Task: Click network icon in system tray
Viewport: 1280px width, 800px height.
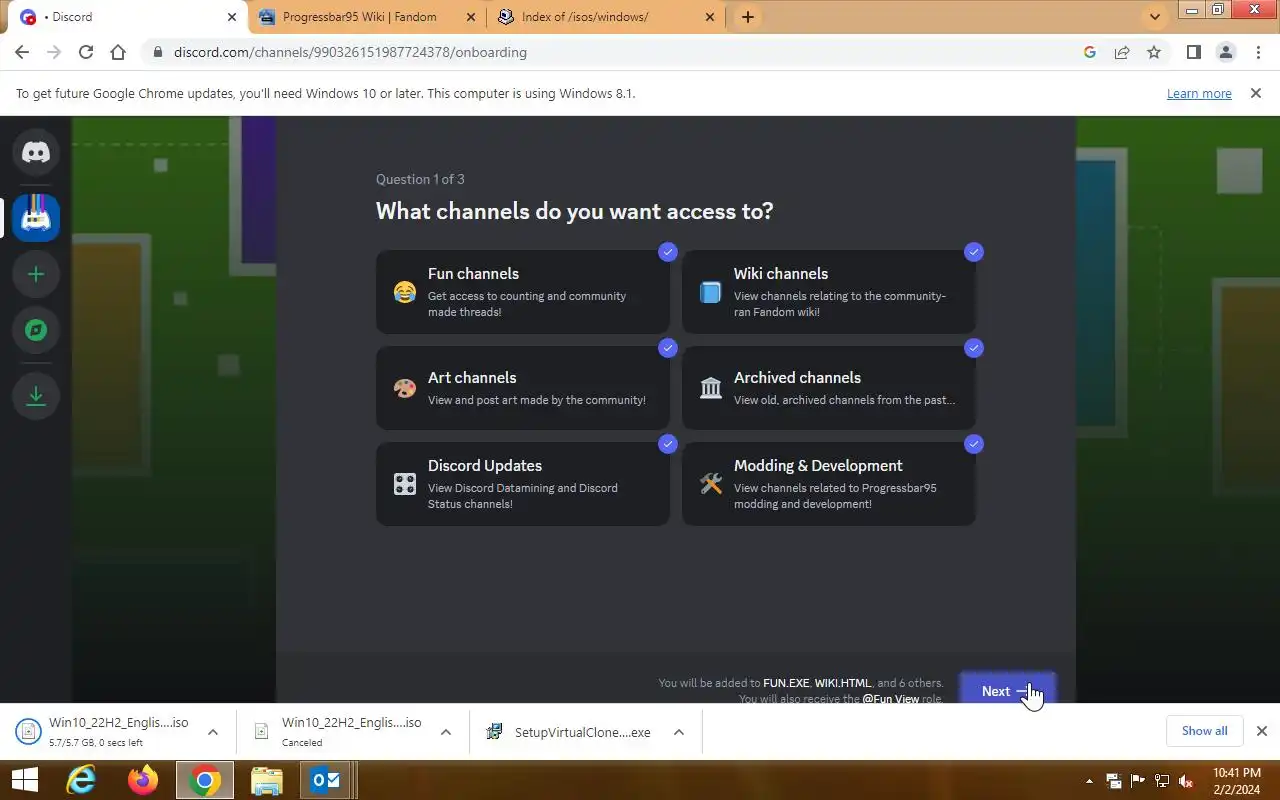Action: click(x=1162, y=781)
